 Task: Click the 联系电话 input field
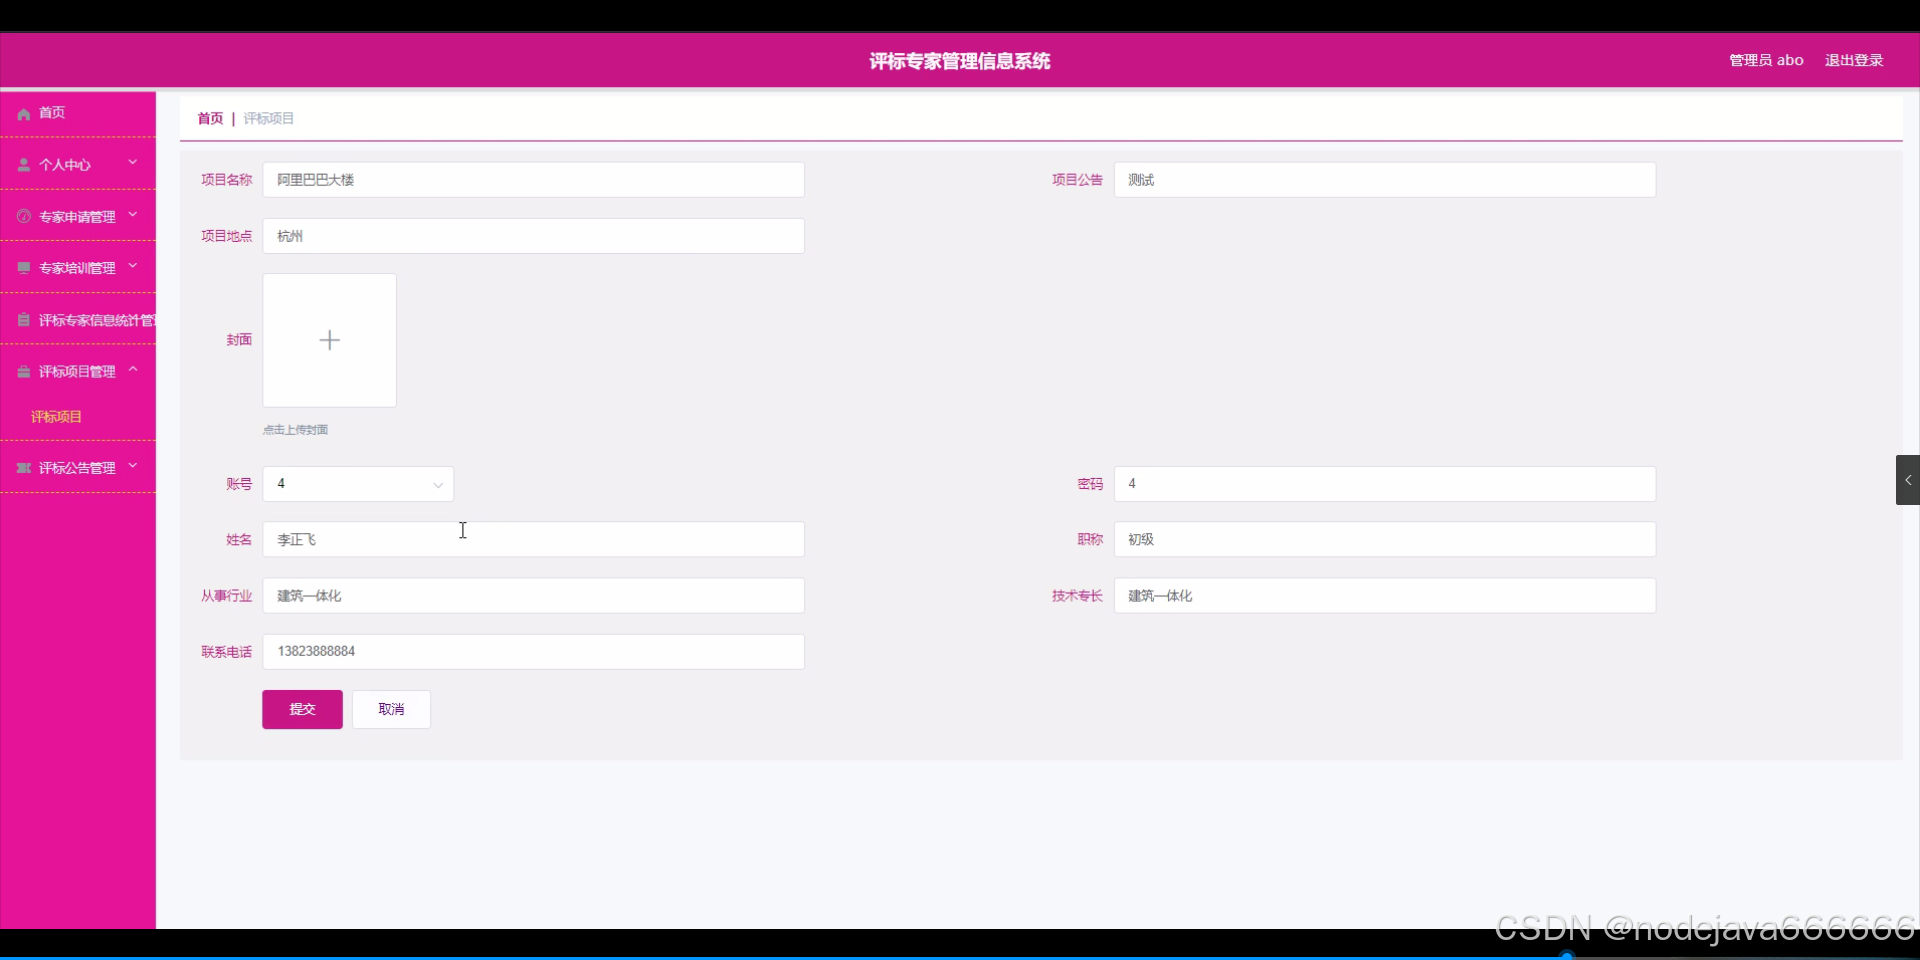click(533, 652)
